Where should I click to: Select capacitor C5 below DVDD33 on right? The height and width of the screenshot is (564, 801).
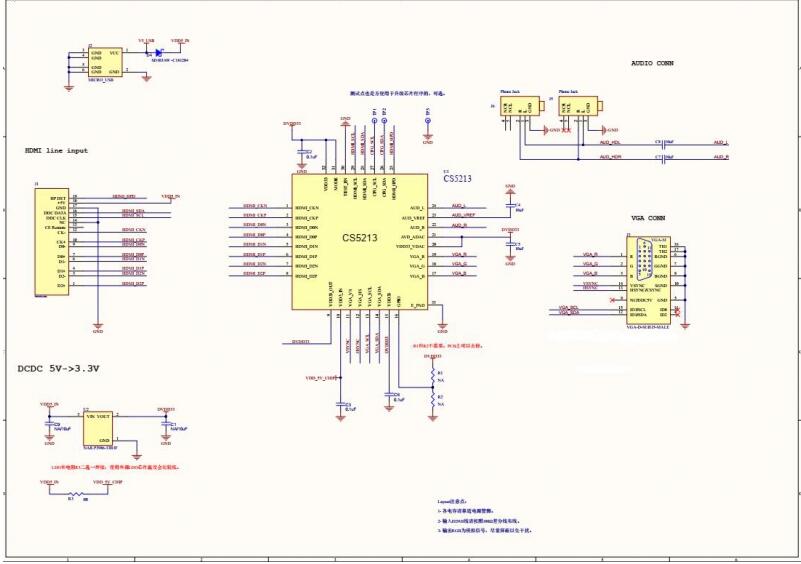510,244
